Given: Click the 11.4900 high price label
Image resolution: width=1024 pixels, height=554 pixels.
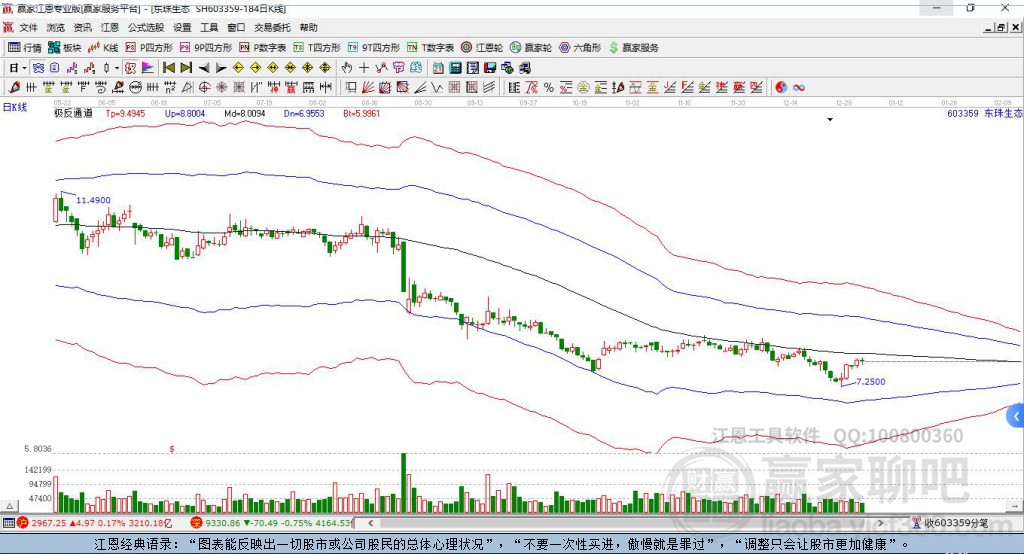Looking at the screenshot, I should (93, 200).
